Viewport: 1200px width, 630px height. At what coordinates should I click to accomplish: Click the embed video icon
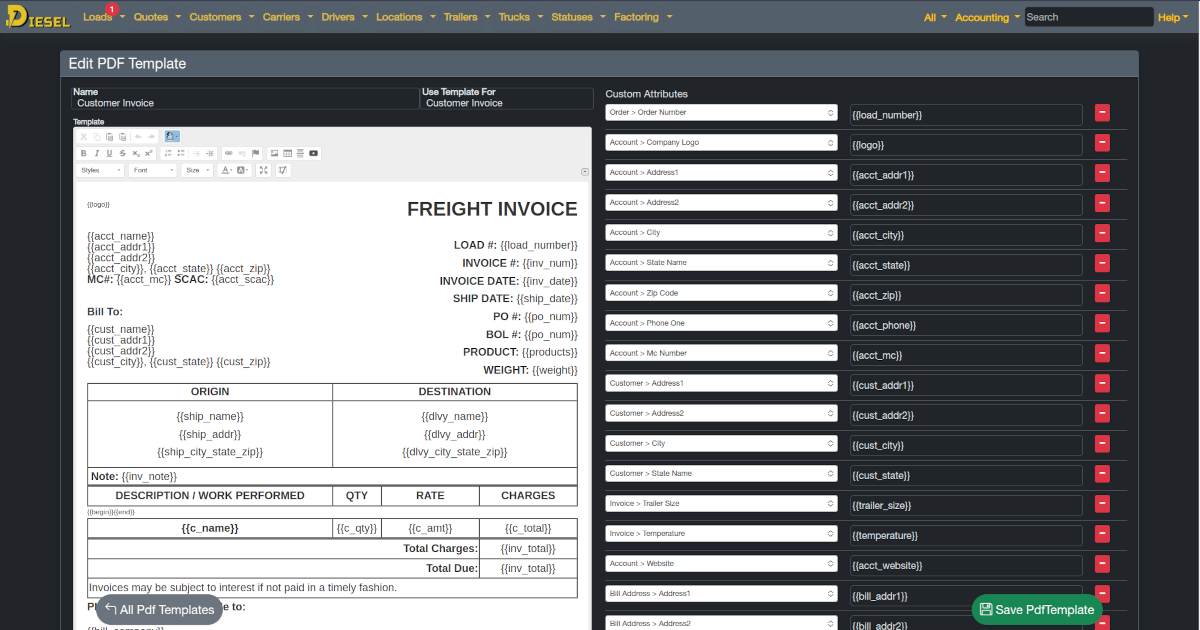pos(313,153)
